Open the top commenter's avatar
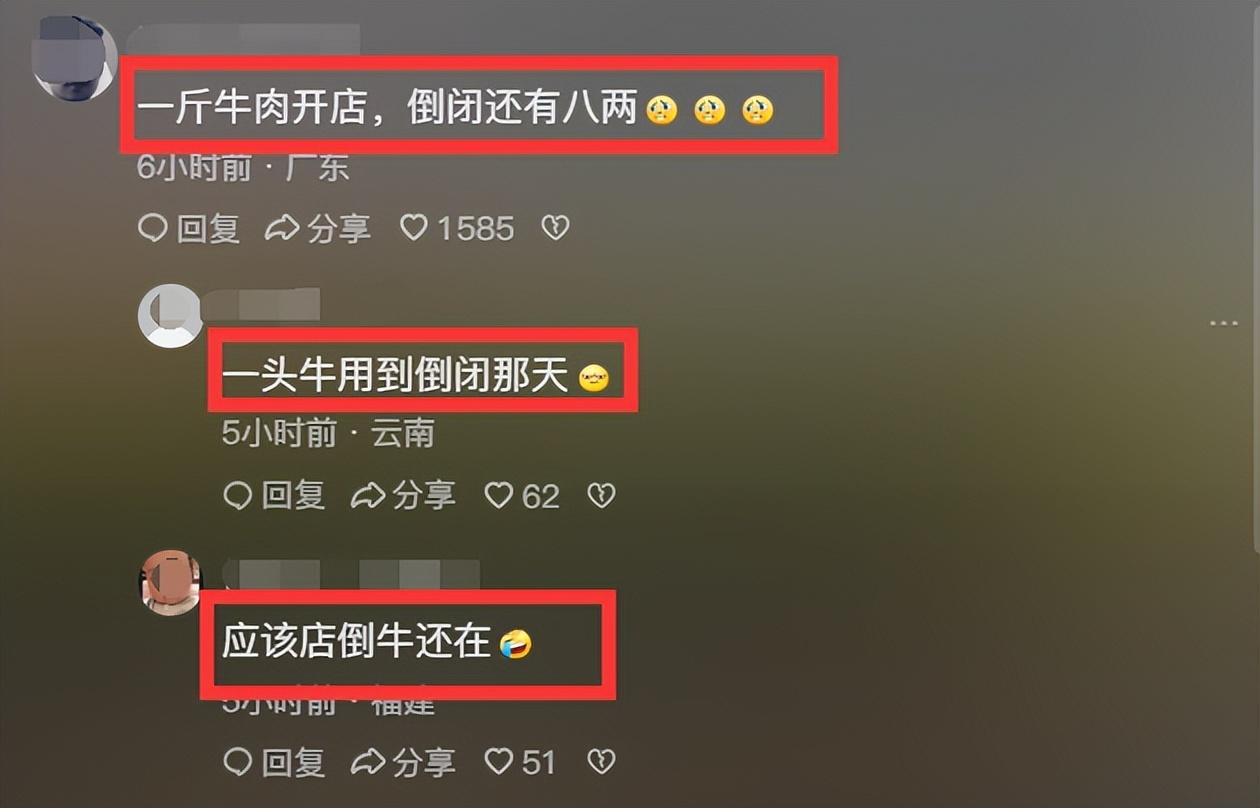Viewport: 1260px width, 808px height. coord(75,58)
